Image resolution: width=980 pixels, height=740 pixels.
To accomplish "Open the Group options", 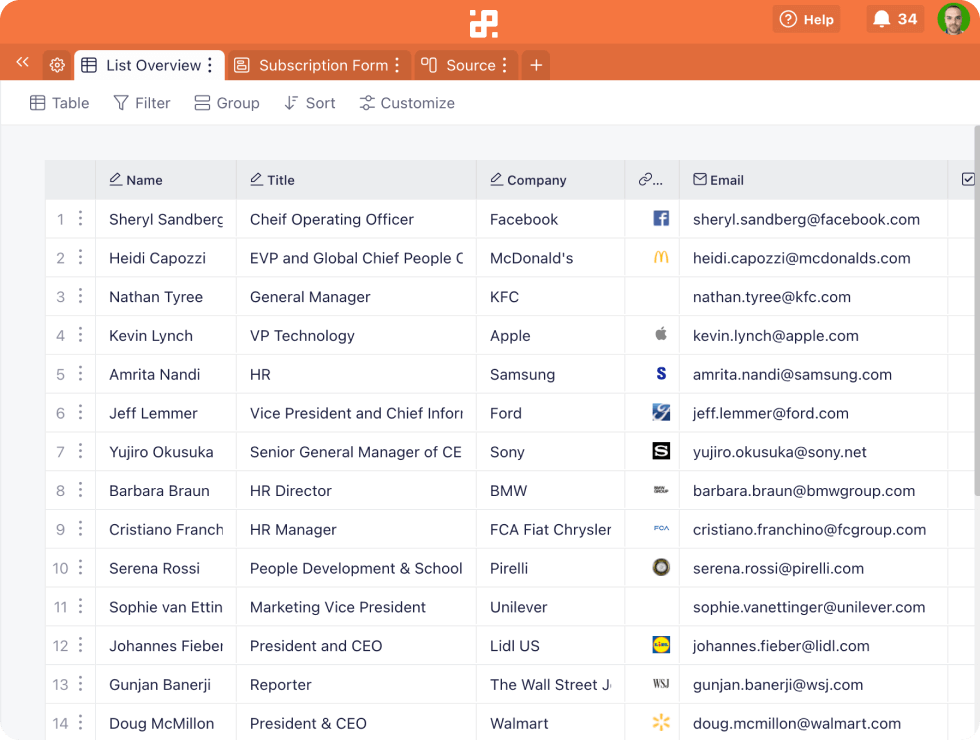I will pyautogui.click(x=227, y=103).
